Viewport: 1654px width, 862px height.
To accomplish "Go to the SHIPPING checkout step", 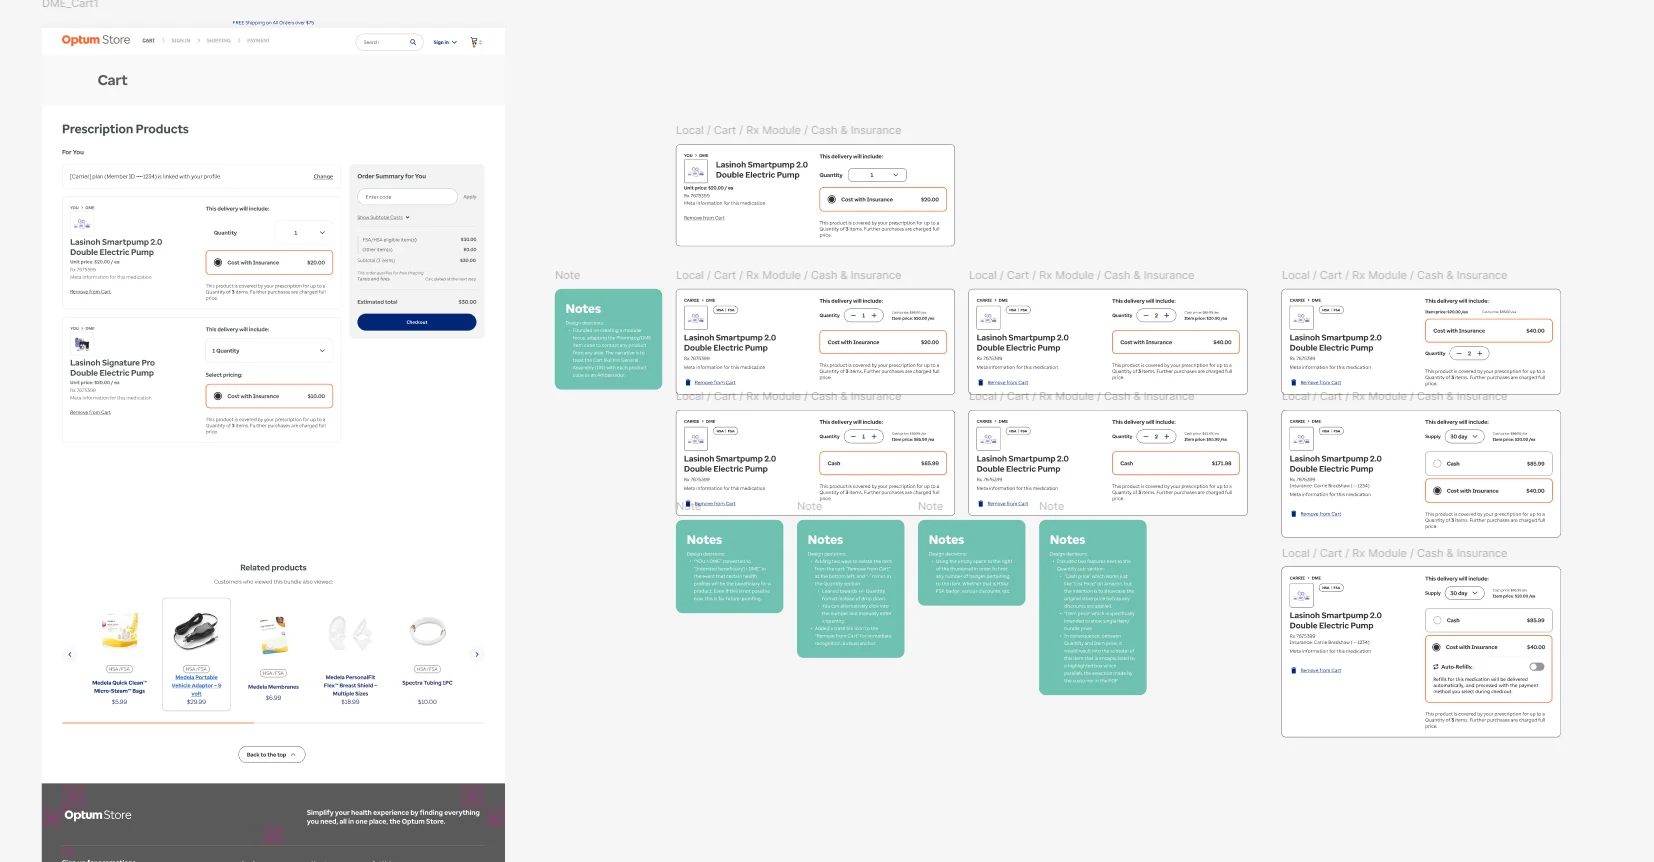I will 218,41.
